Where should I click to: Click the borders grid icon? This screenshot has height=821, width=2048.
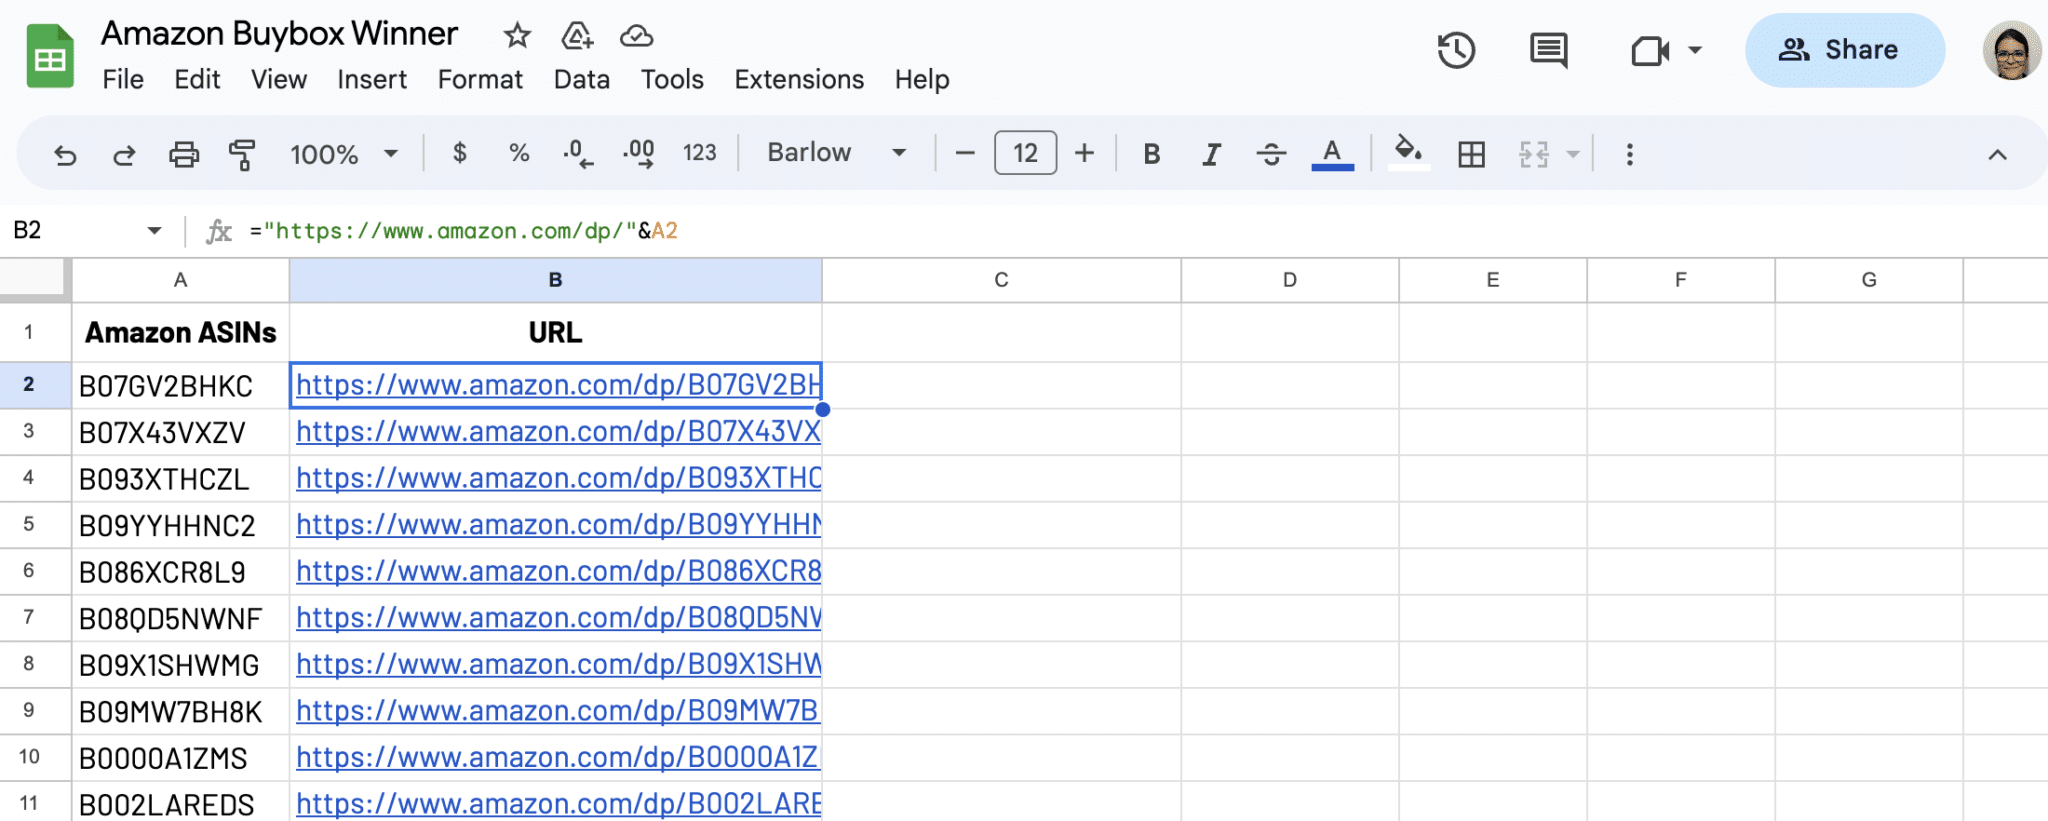(1471, 154)
